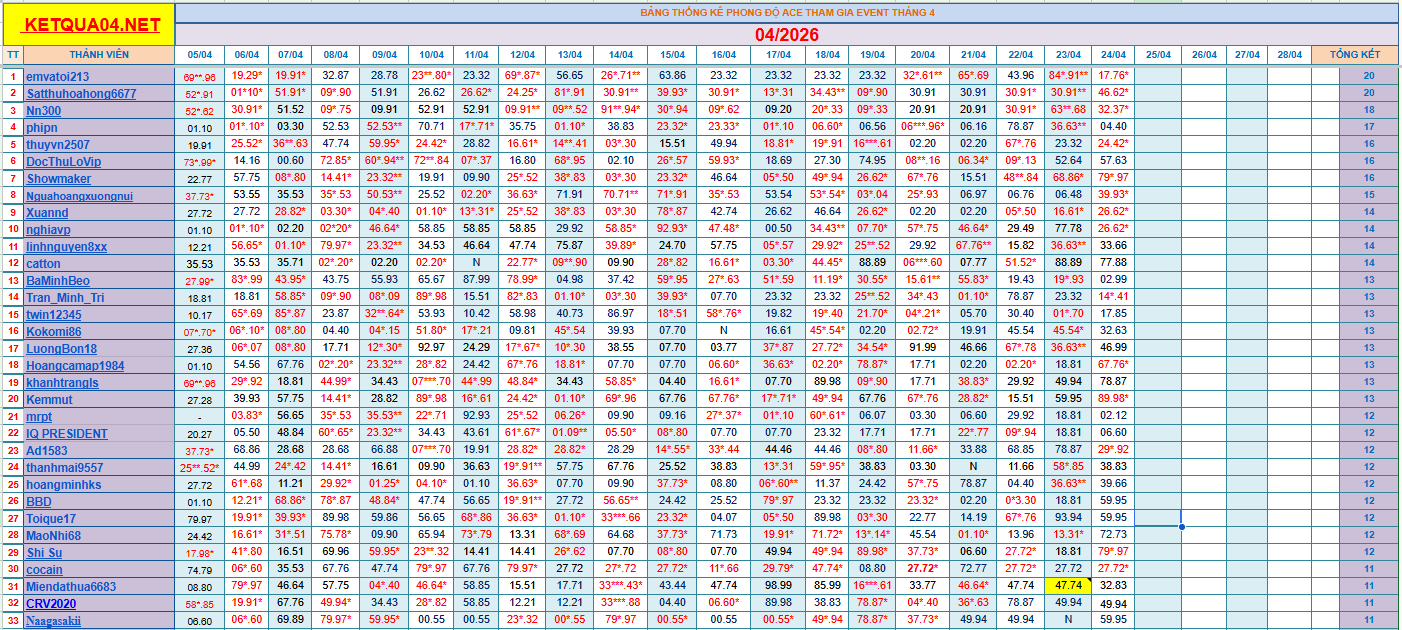
Task: Click catton's 11/04 cell N
Action: [x=477, y=263]
